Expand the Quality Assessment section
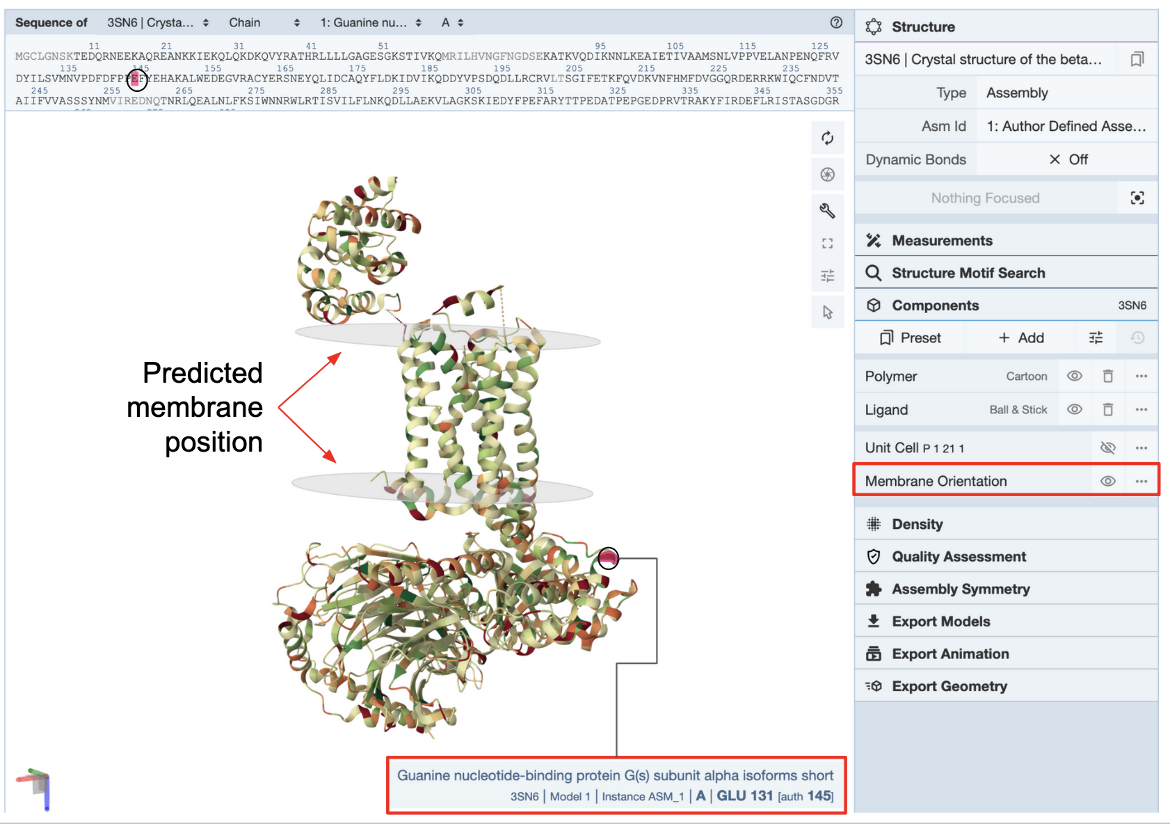This screenshot has width=1170, height=824. coord(959,557)
